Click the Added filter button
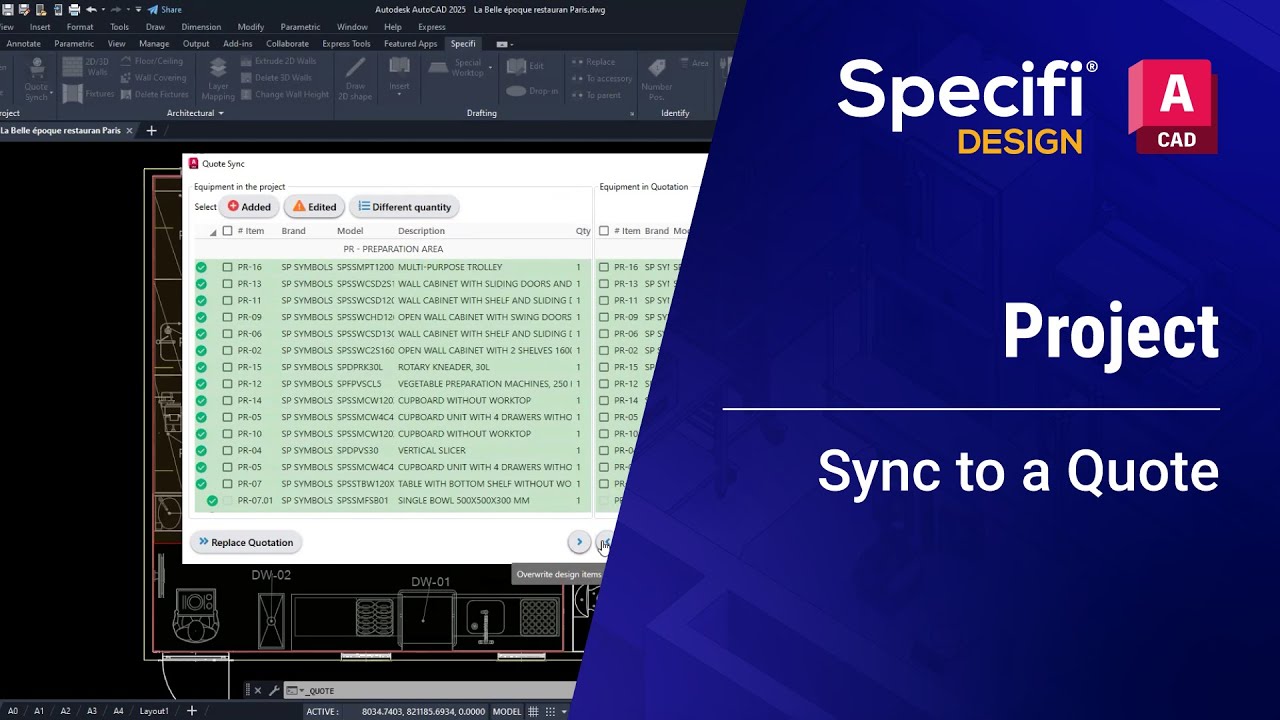 point(249,207)
